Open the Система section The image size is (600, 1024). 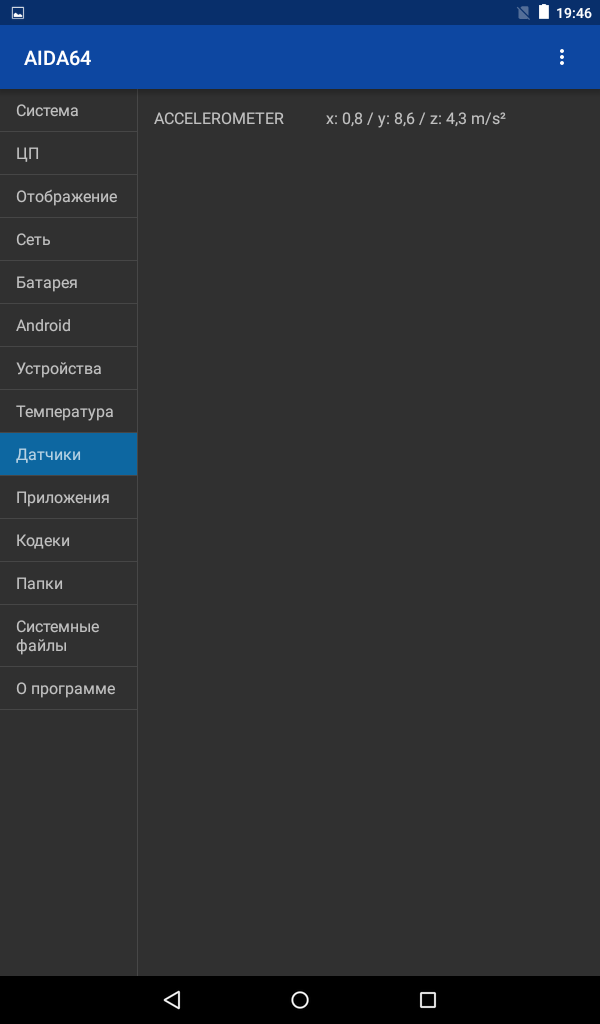coord(69,110)
